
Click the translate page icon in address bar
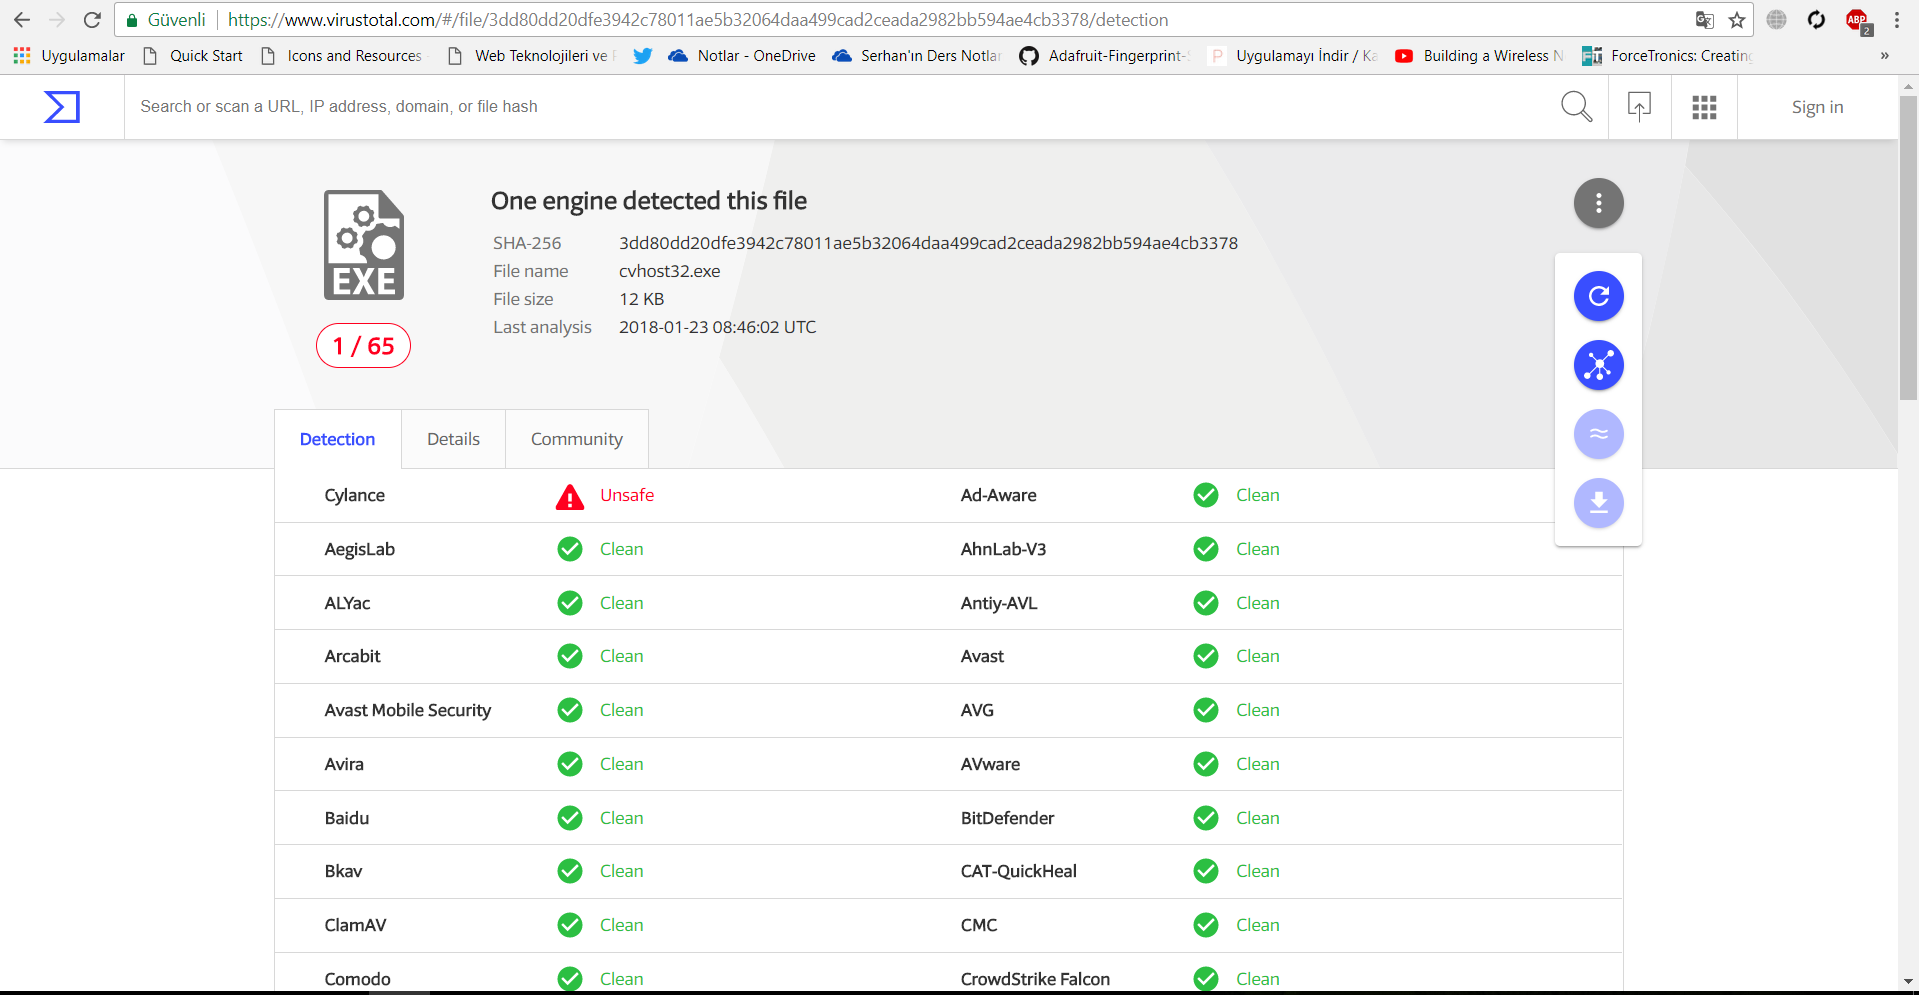coord(1705,20)
